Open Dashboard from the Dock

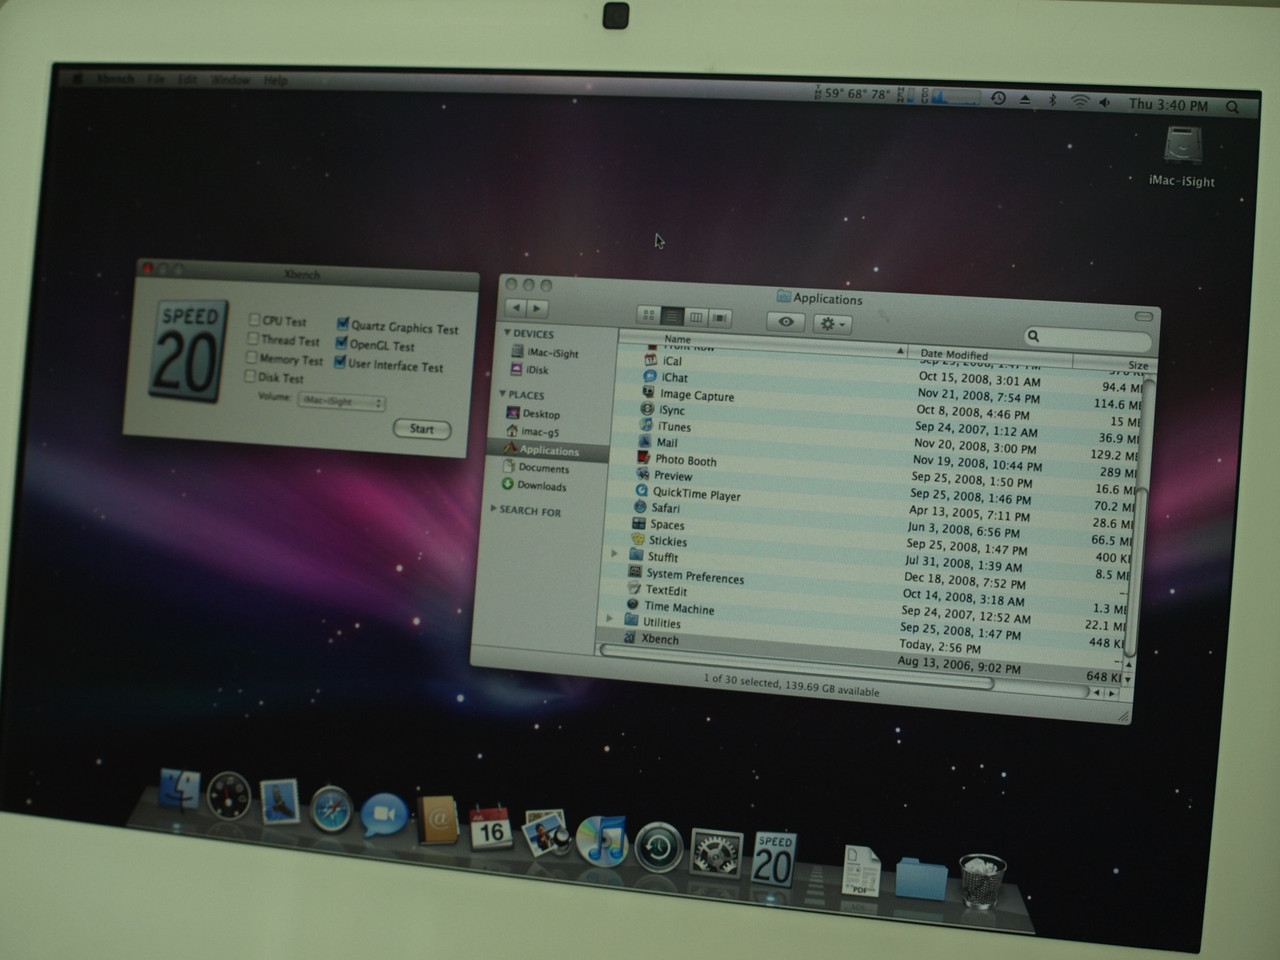(x=229, y=797)
